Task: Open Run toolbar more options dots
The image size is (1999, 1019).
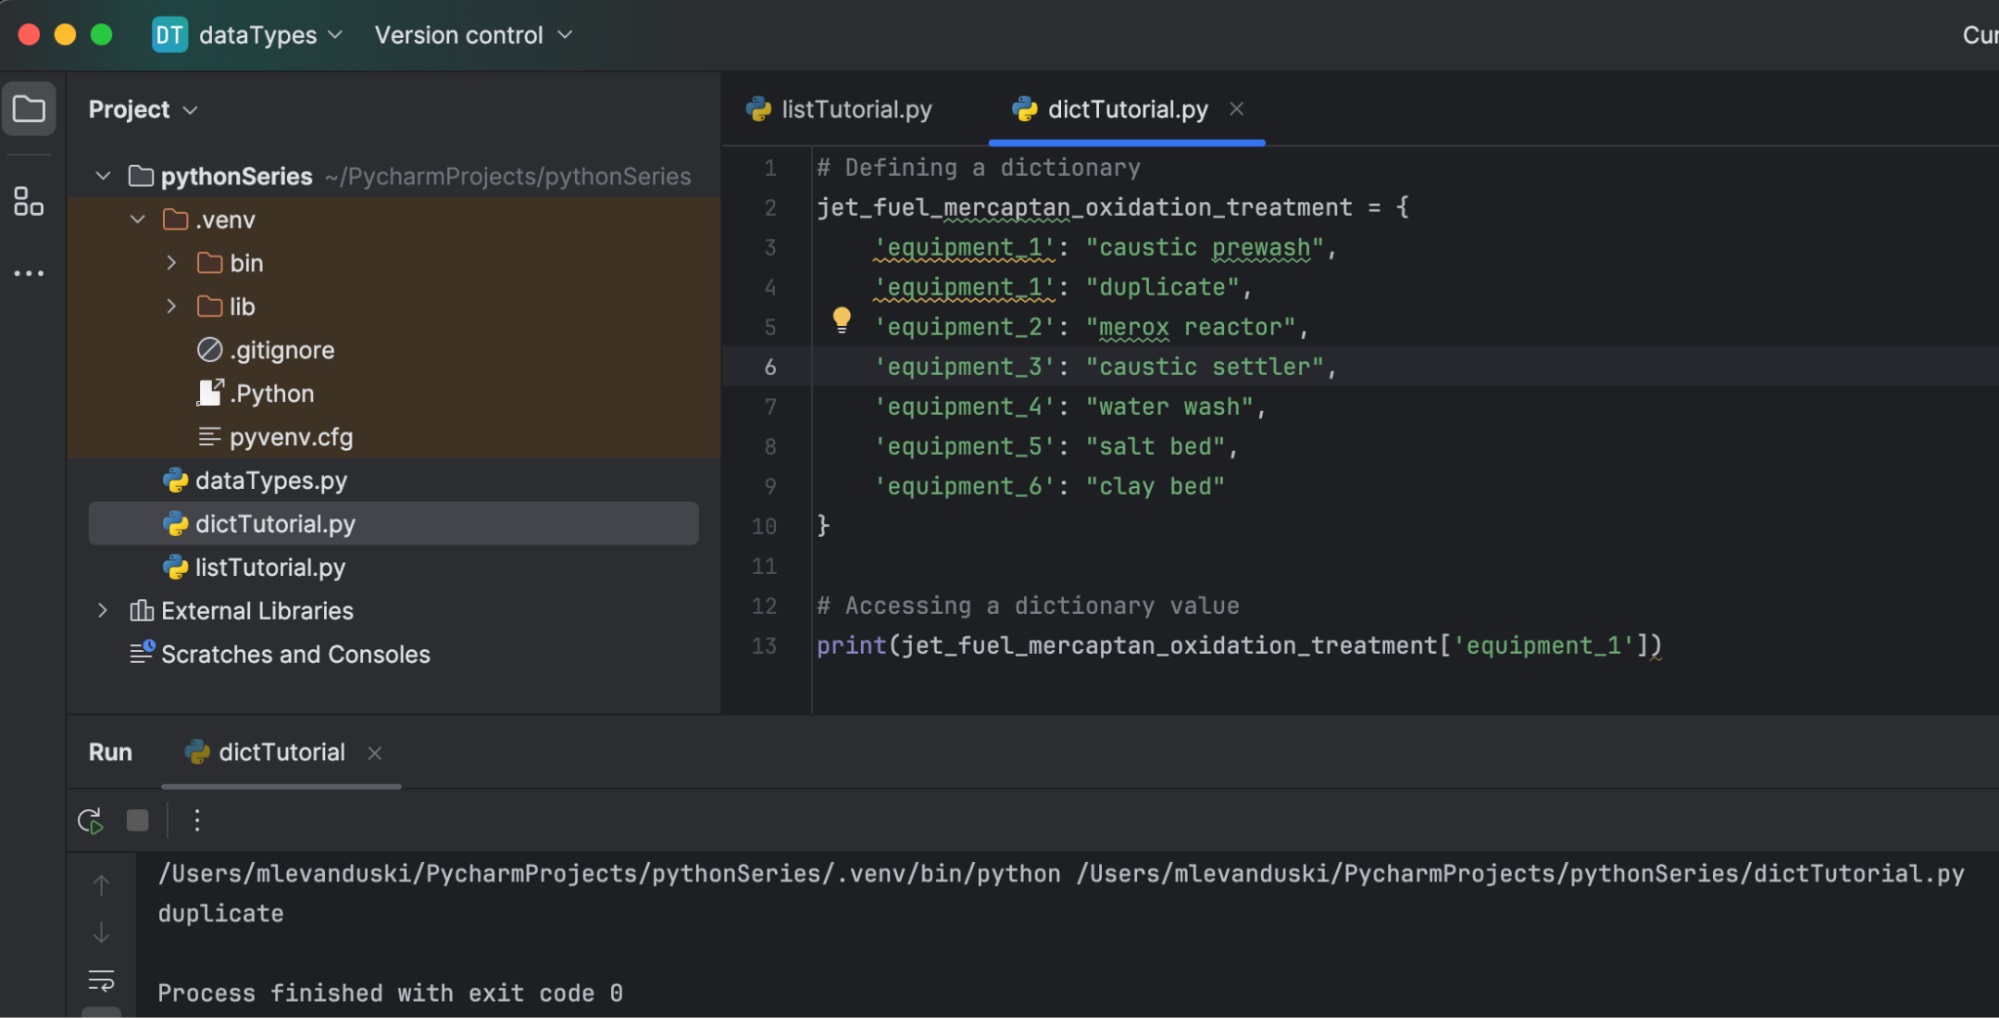Action: tap(197, 821)
